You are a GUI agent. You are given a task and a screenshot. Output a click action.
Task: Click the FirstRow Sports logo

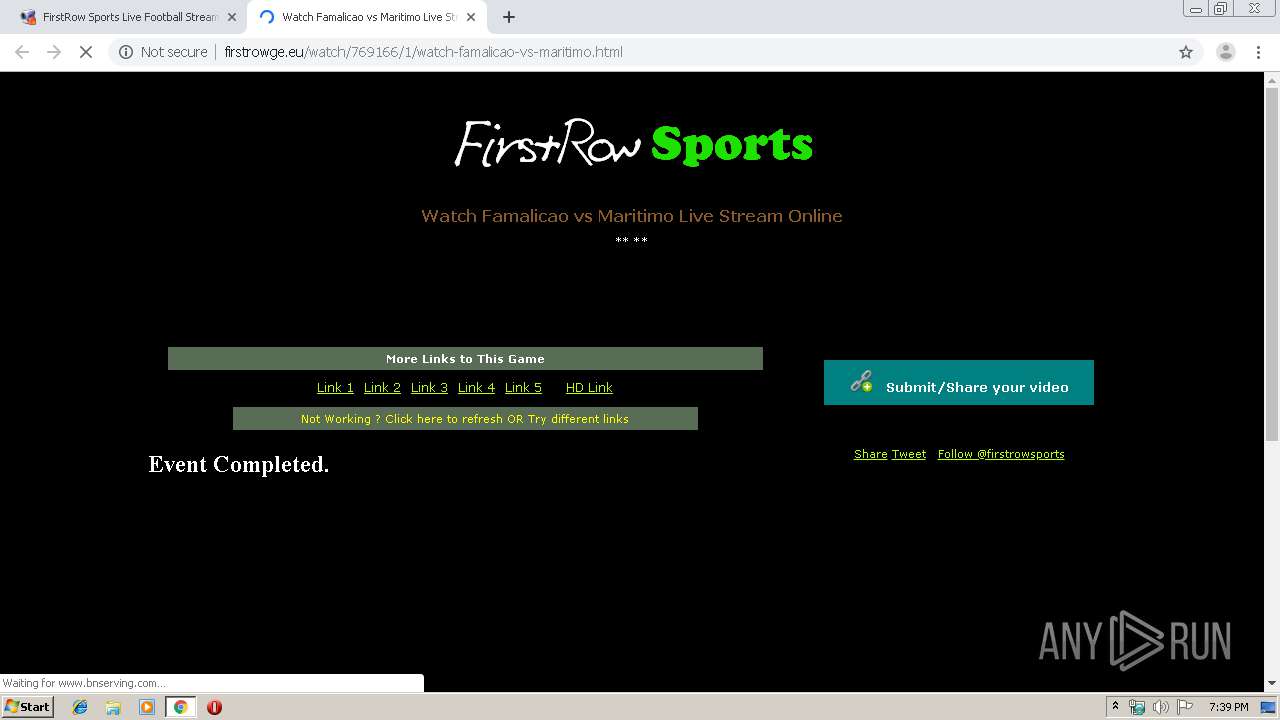(633, 143)
